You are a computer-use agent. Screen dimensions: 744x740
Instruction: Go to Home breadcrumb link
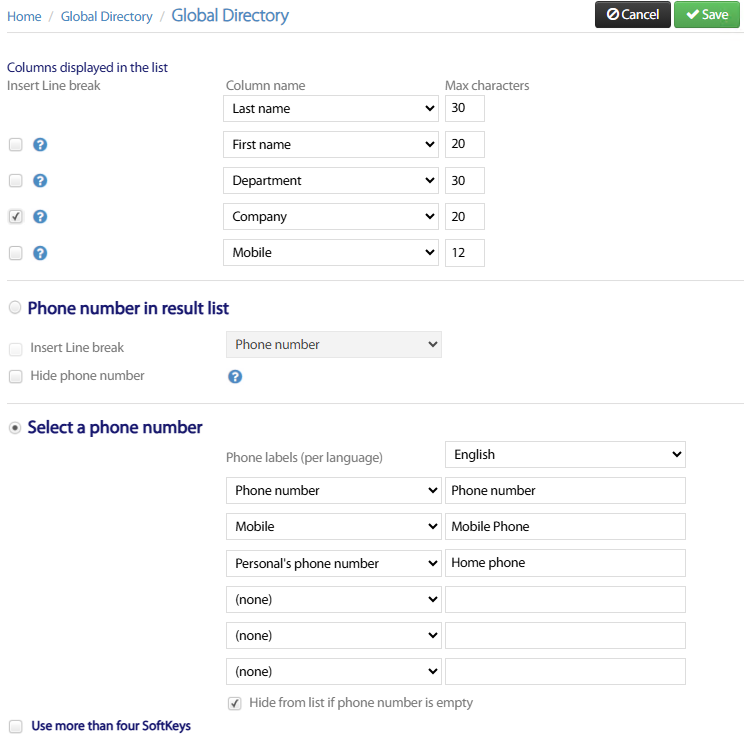point(24,16)
